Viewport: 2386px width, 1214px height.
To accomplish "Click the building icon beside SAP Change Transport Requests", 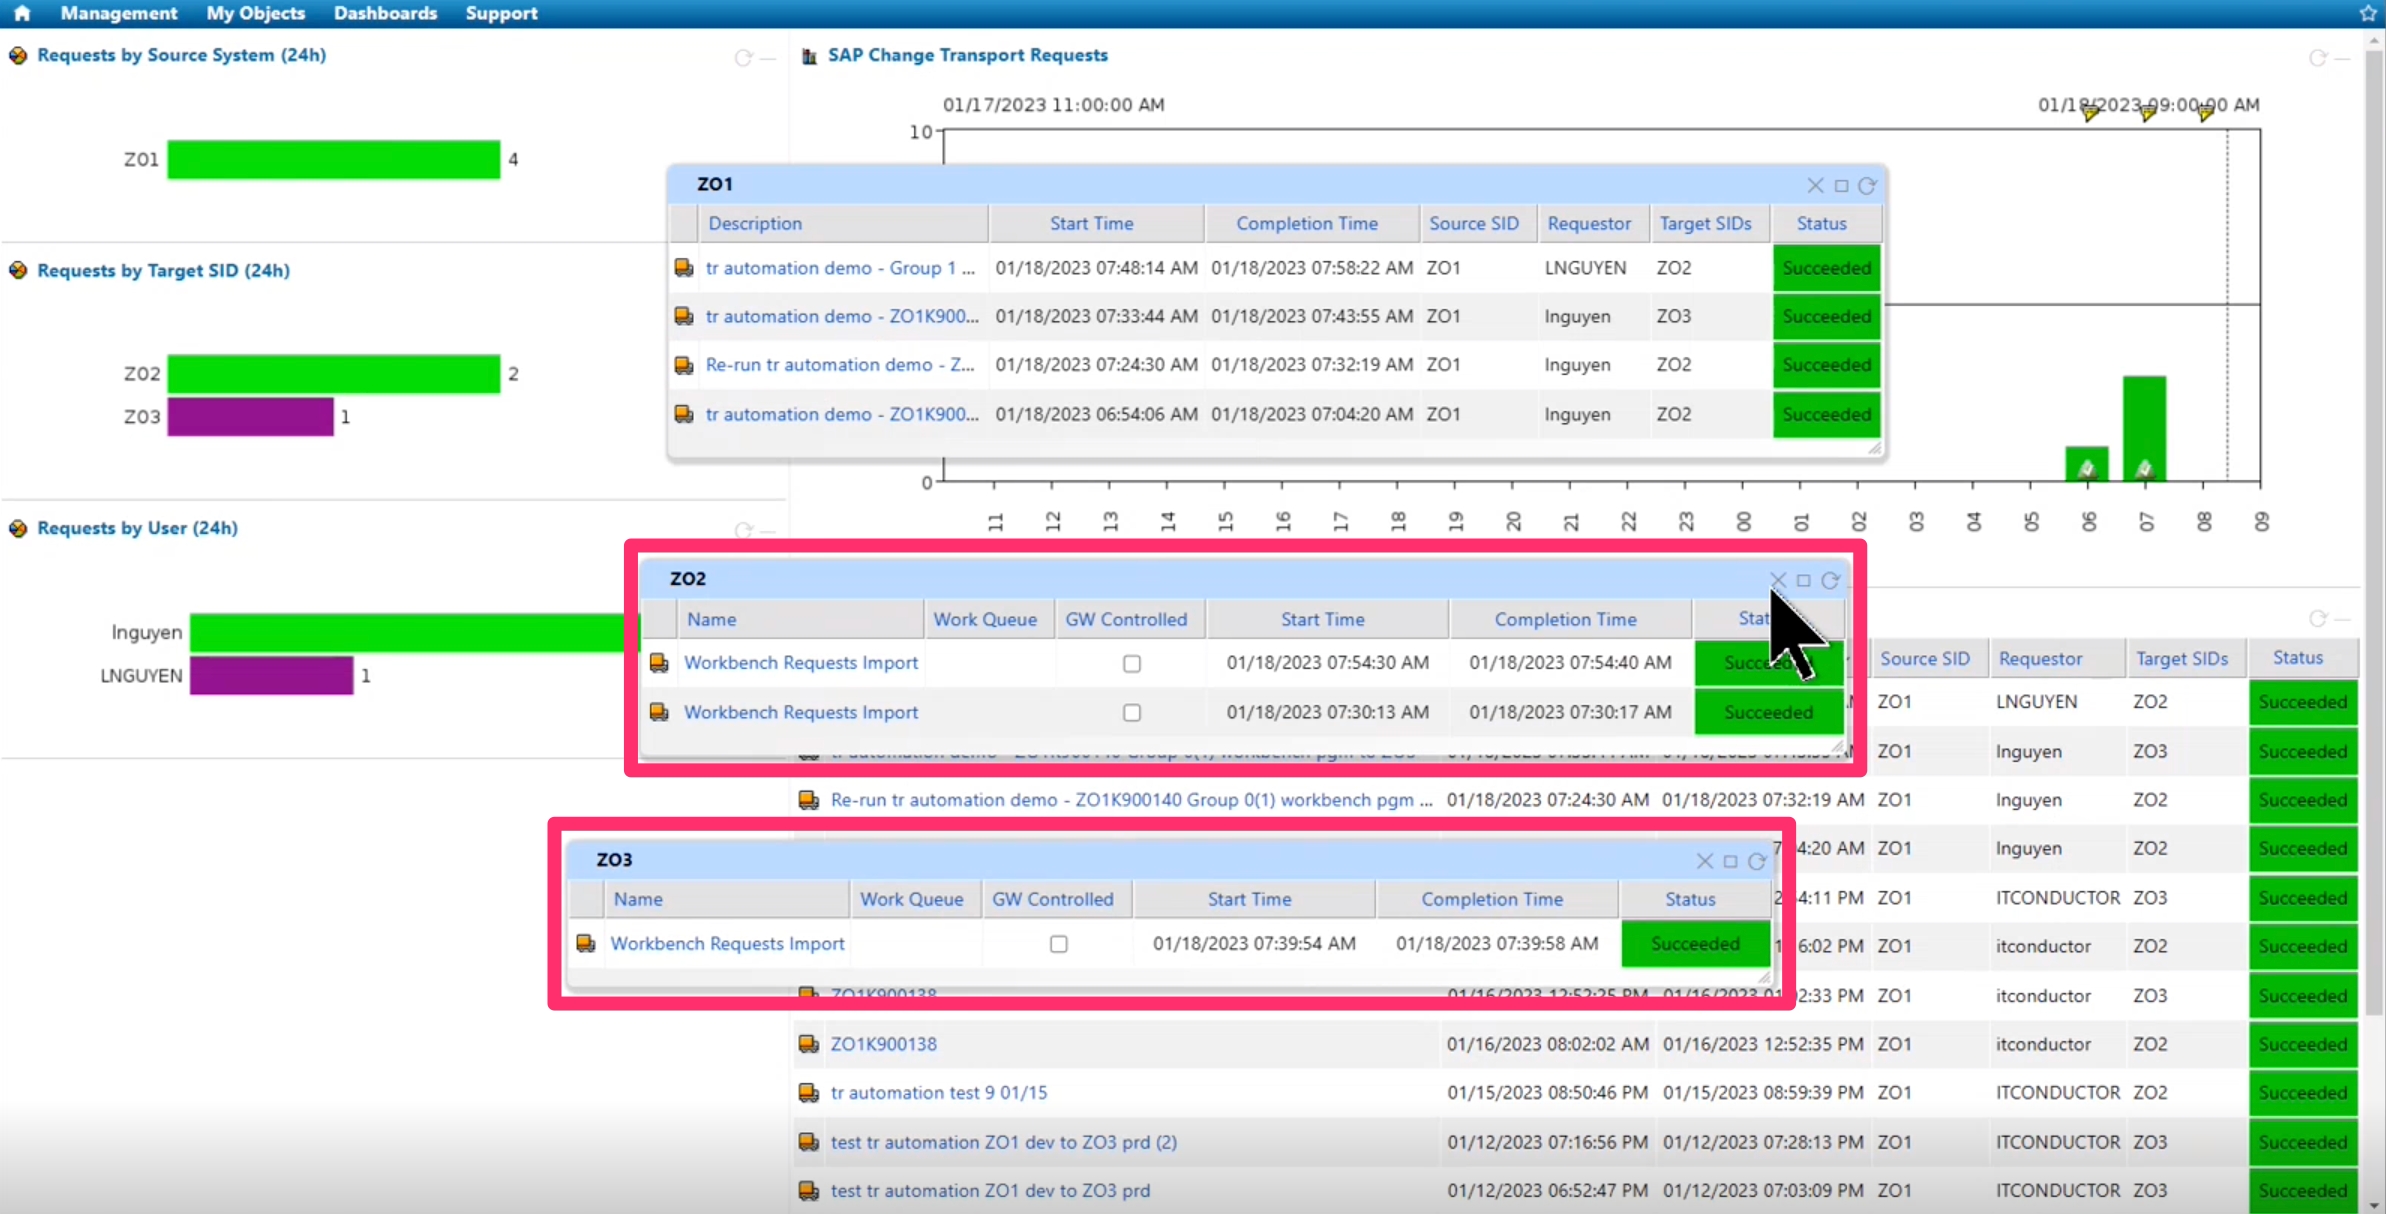I will pyautogui.click(x=808, y=56).
